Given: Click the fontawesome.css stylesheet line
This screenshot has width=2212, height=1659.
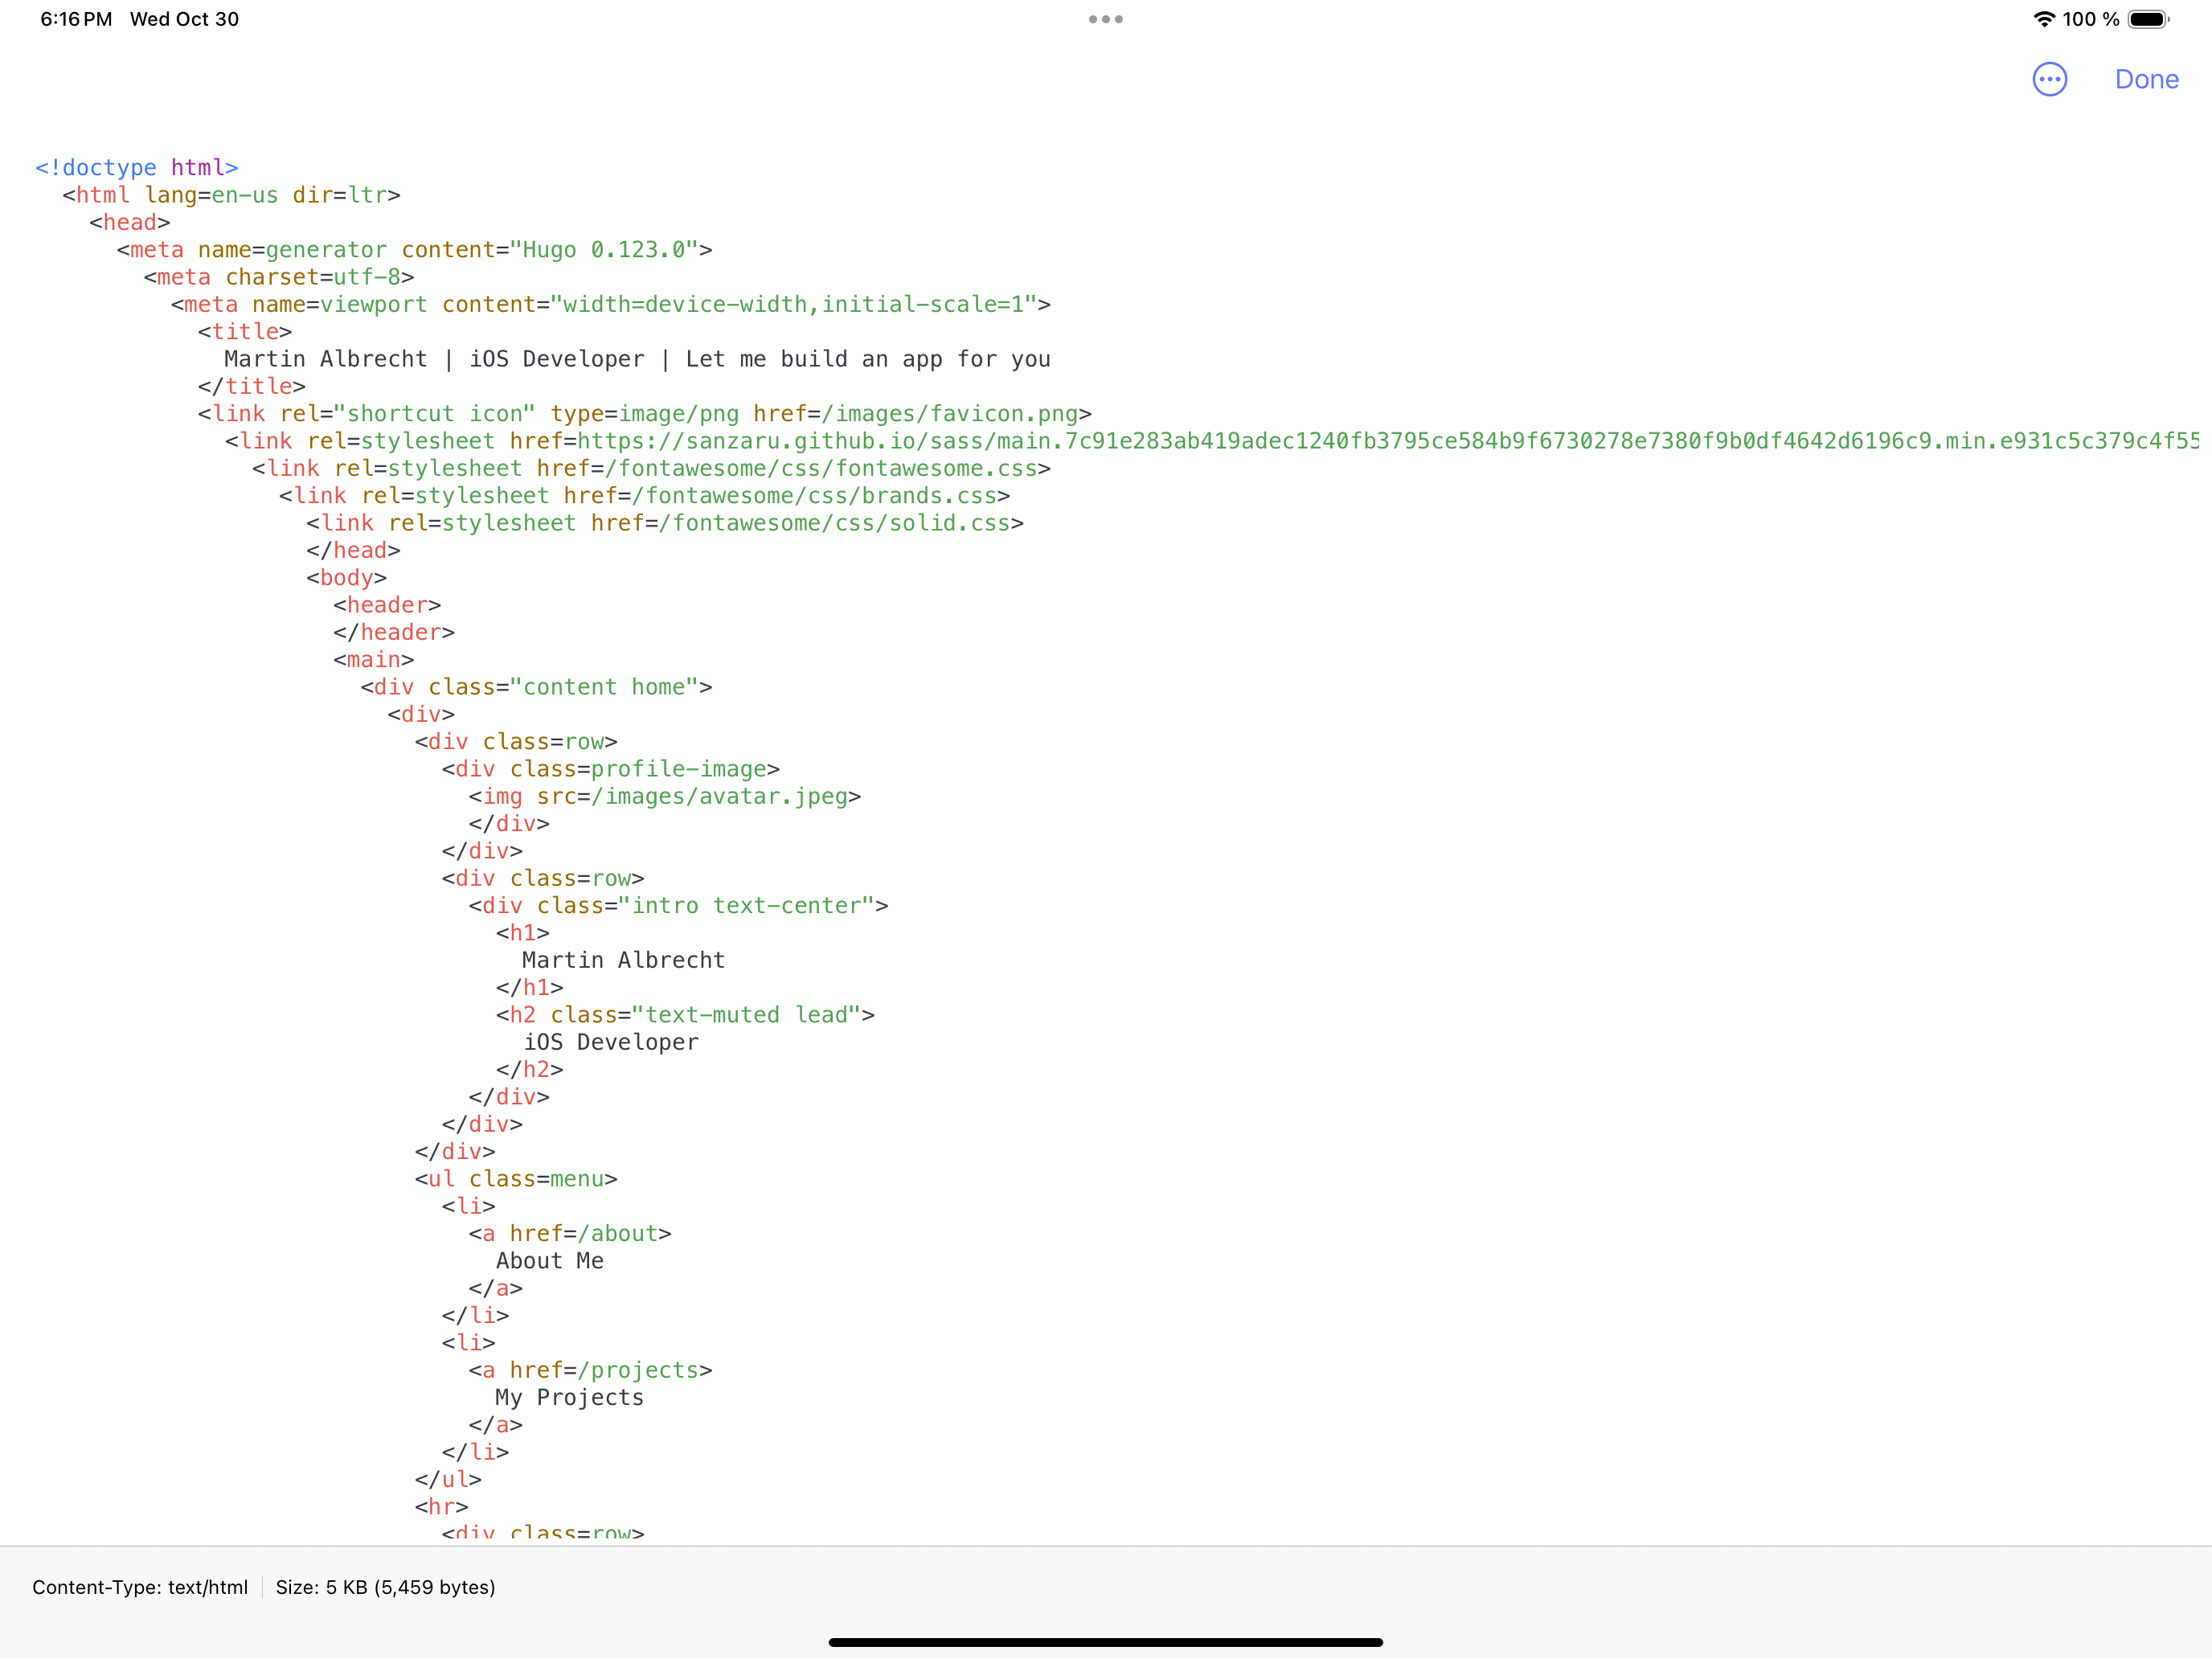Looking at the screenshot, I should (x=652, y=468).
